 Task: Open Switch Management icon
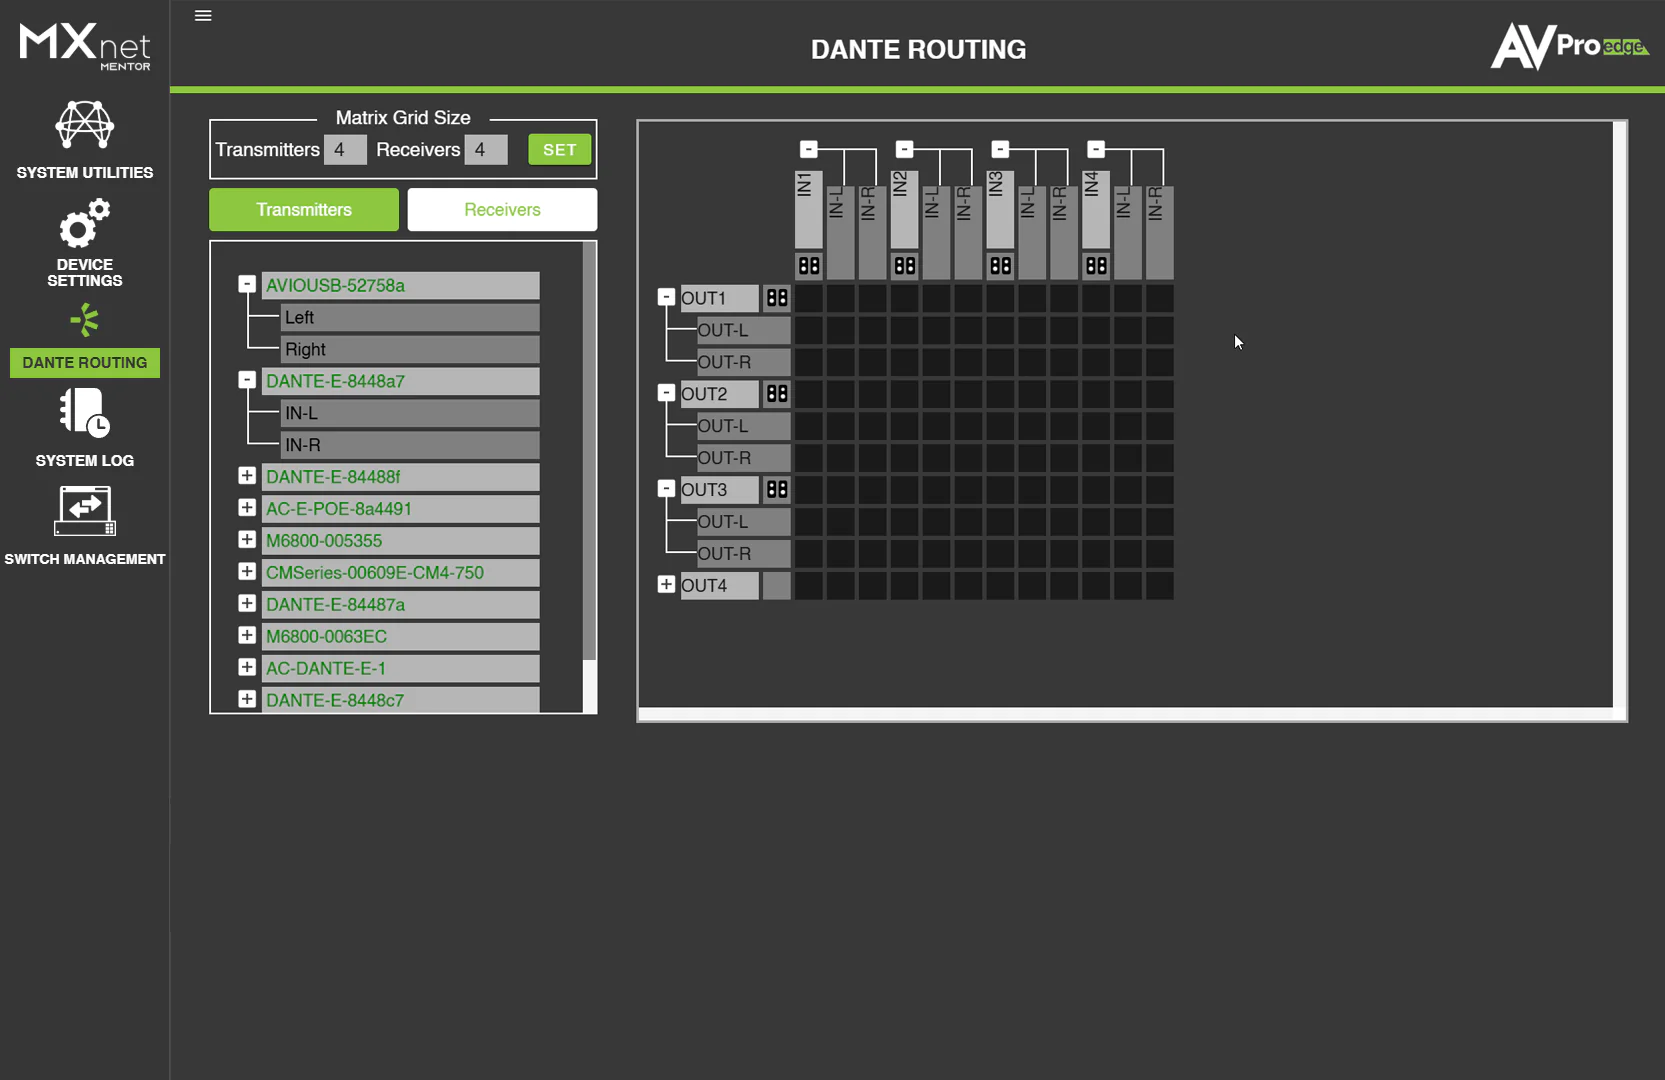tap(84, 511)
